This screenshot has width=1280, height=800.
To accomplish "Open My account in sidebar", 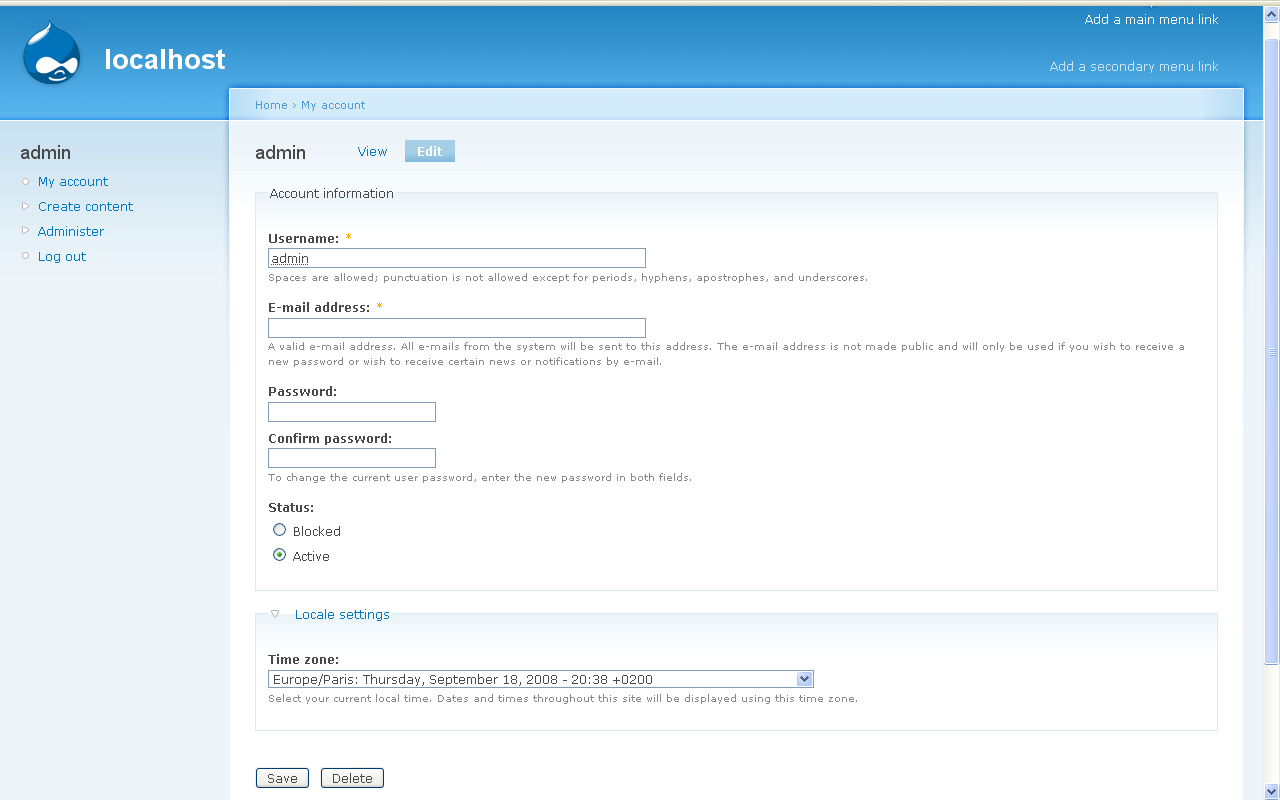I will tap(73, 181).
